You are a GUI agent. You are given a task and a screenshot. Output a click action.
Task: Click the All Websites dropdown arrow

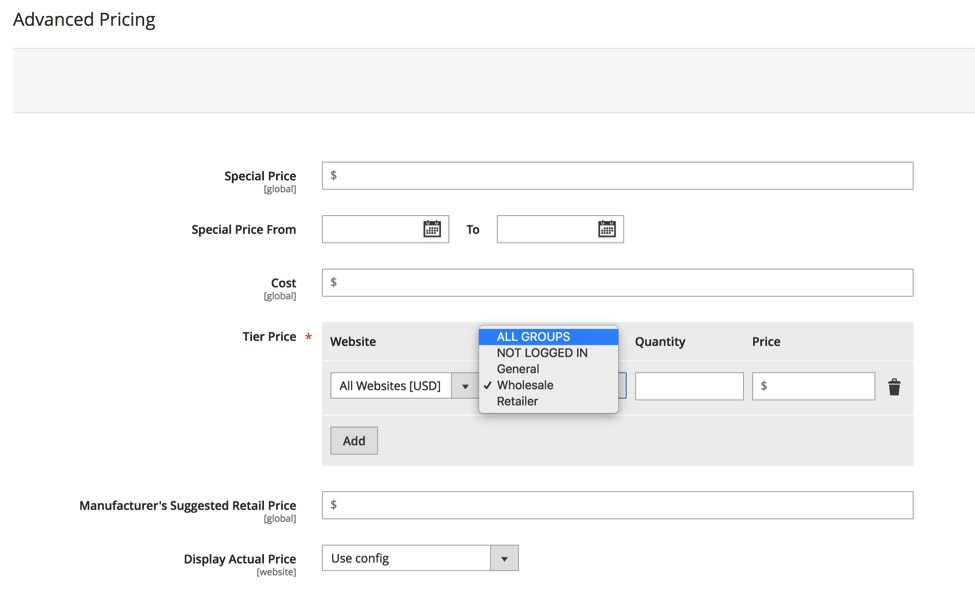(x=464, y=386)
